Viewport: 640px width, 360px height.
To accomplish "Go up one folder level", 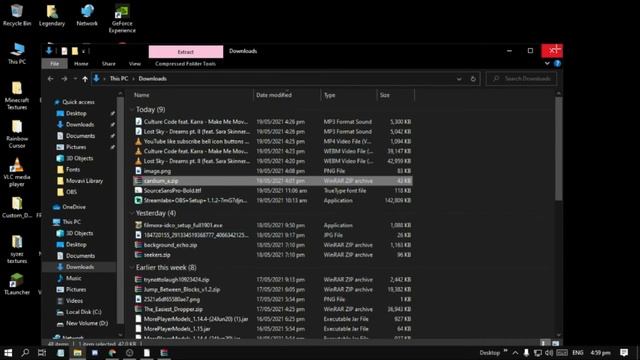I will point(85,79).
